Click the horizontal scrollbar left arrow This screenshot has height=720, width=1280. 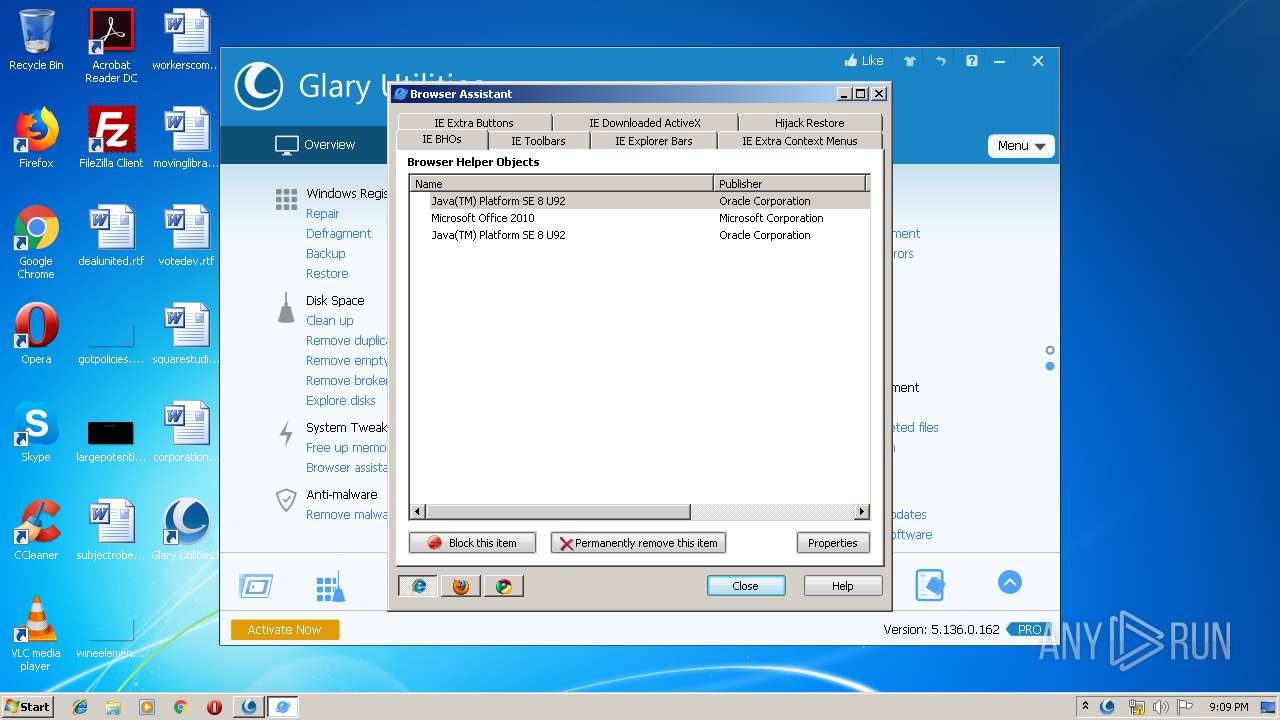point(419,512)
